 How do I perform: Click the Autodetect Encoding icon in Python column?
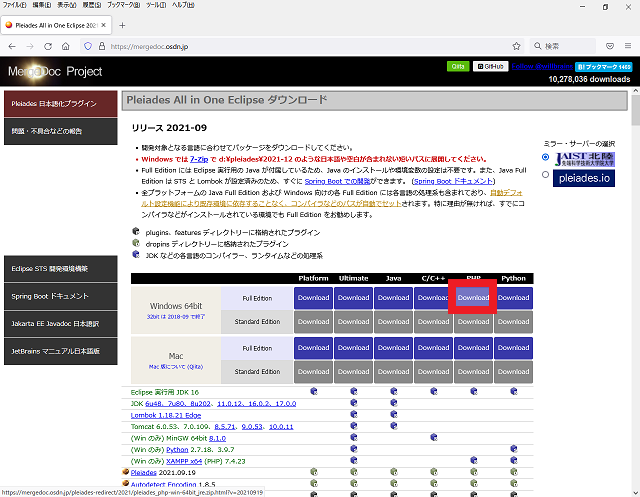(513, 484)
